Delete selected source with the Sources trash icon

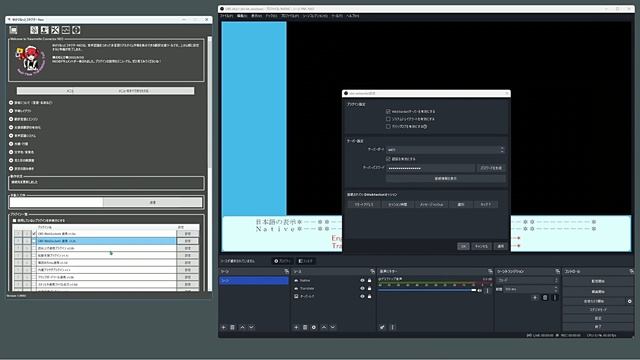305,327
